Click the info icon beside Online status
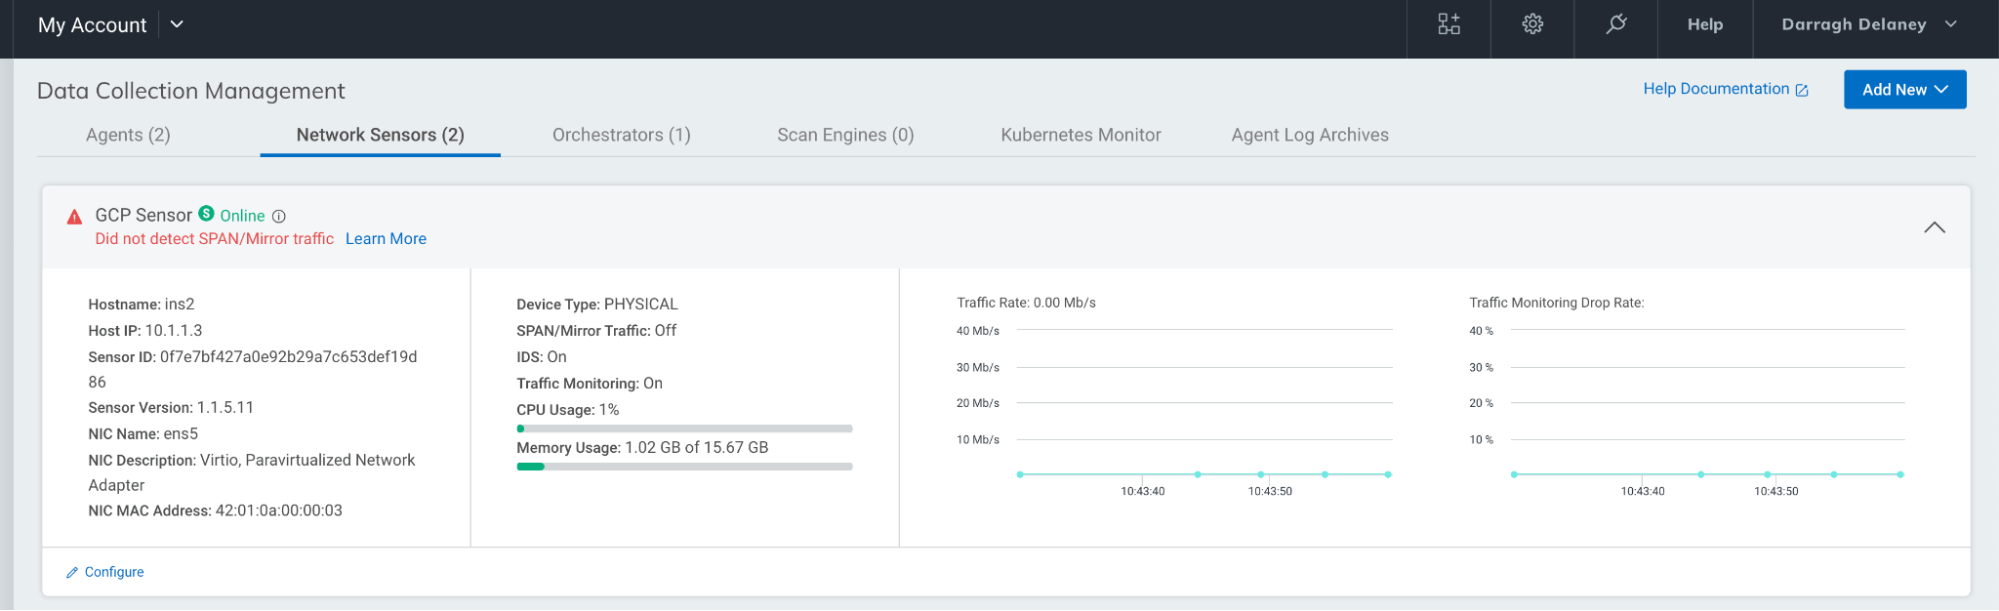 [x=279, y=217]
